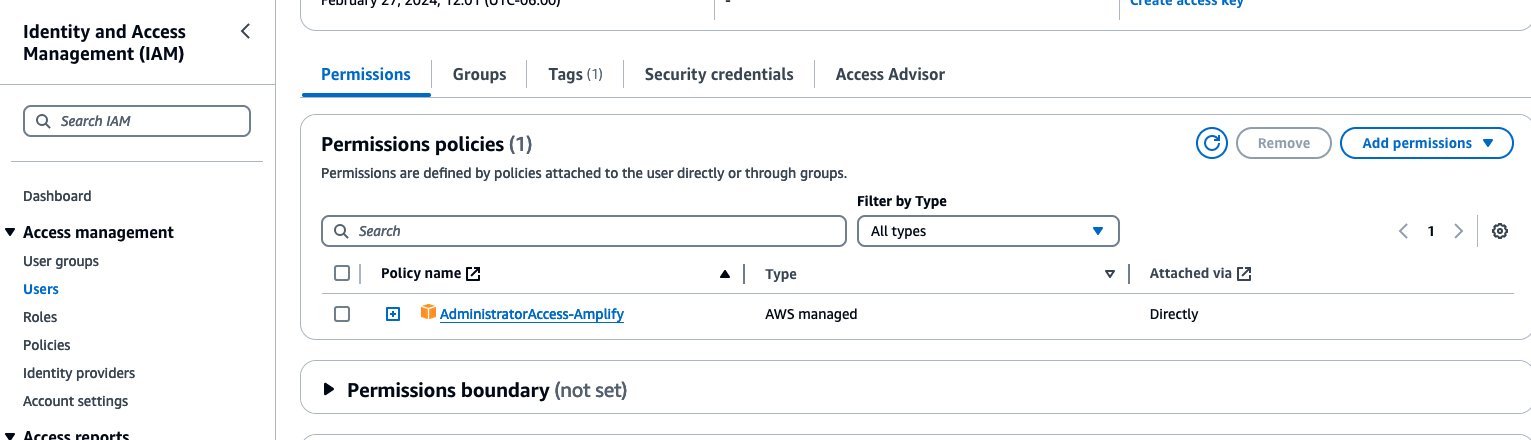Go to the next page with the right arrow

(1458, 231)
